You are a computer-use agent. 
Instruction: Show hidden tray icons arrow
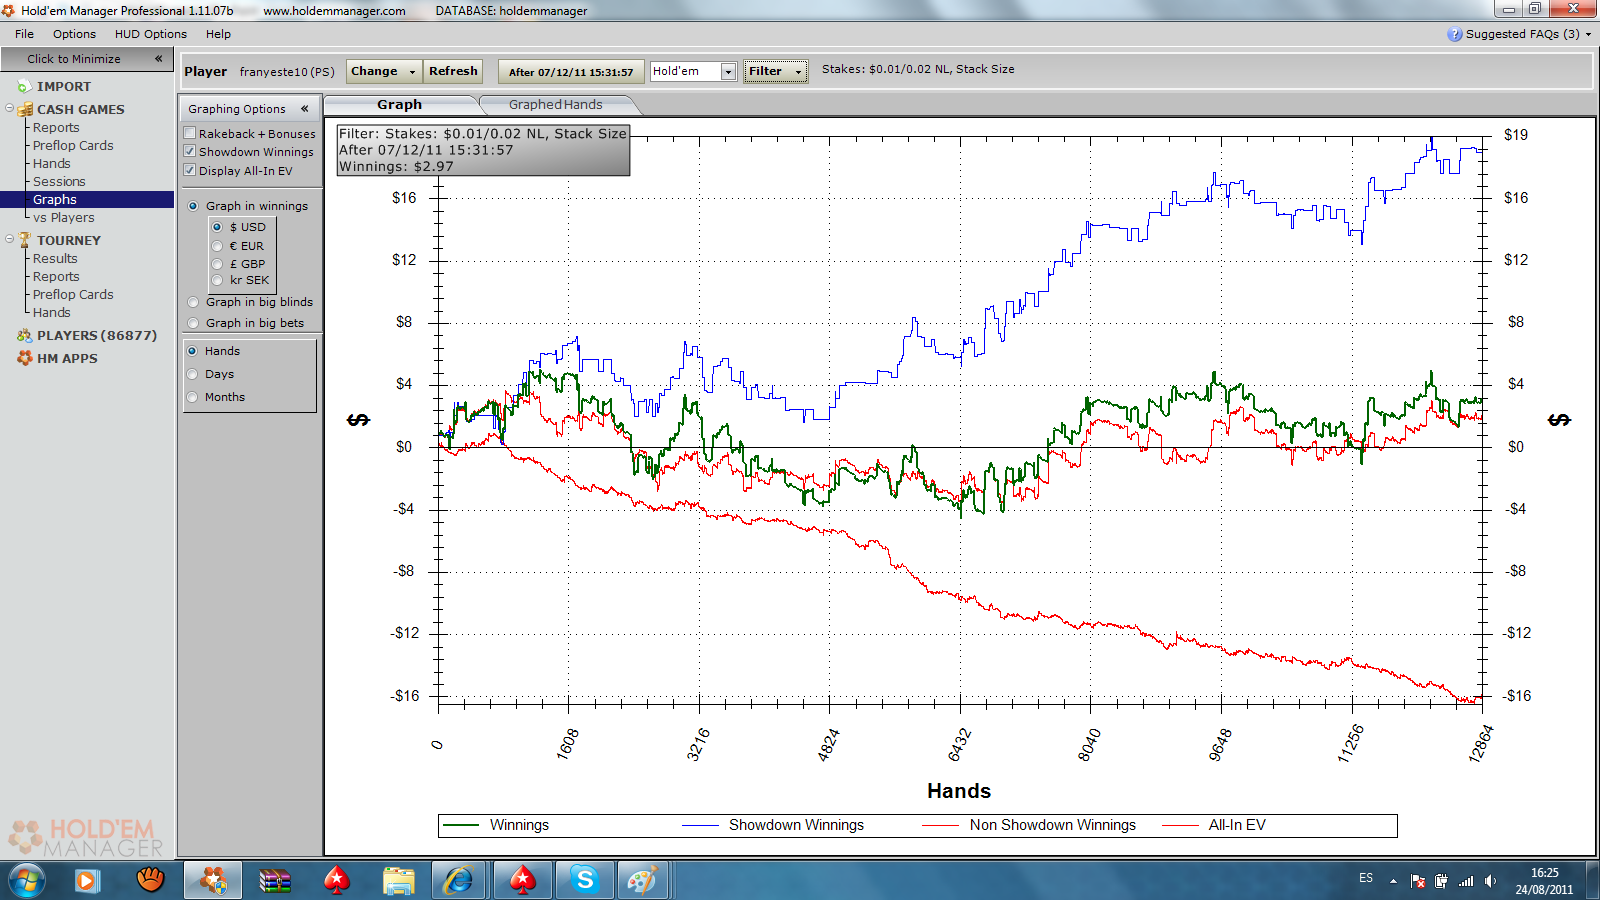click(x=1393, y=881)
